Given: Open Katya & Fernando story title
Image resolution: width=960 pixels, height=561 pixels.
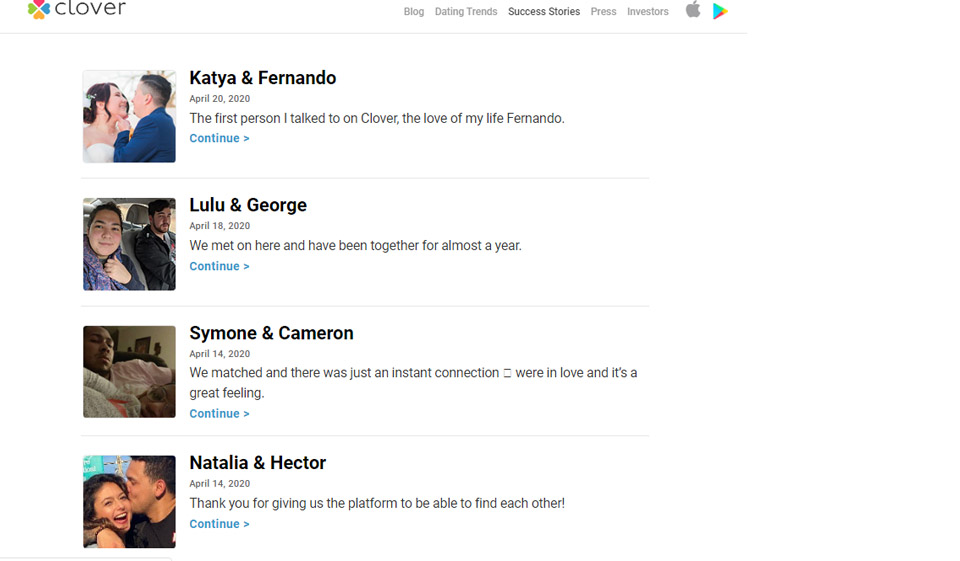Looking at the screenshot, I should click(262, 78).
